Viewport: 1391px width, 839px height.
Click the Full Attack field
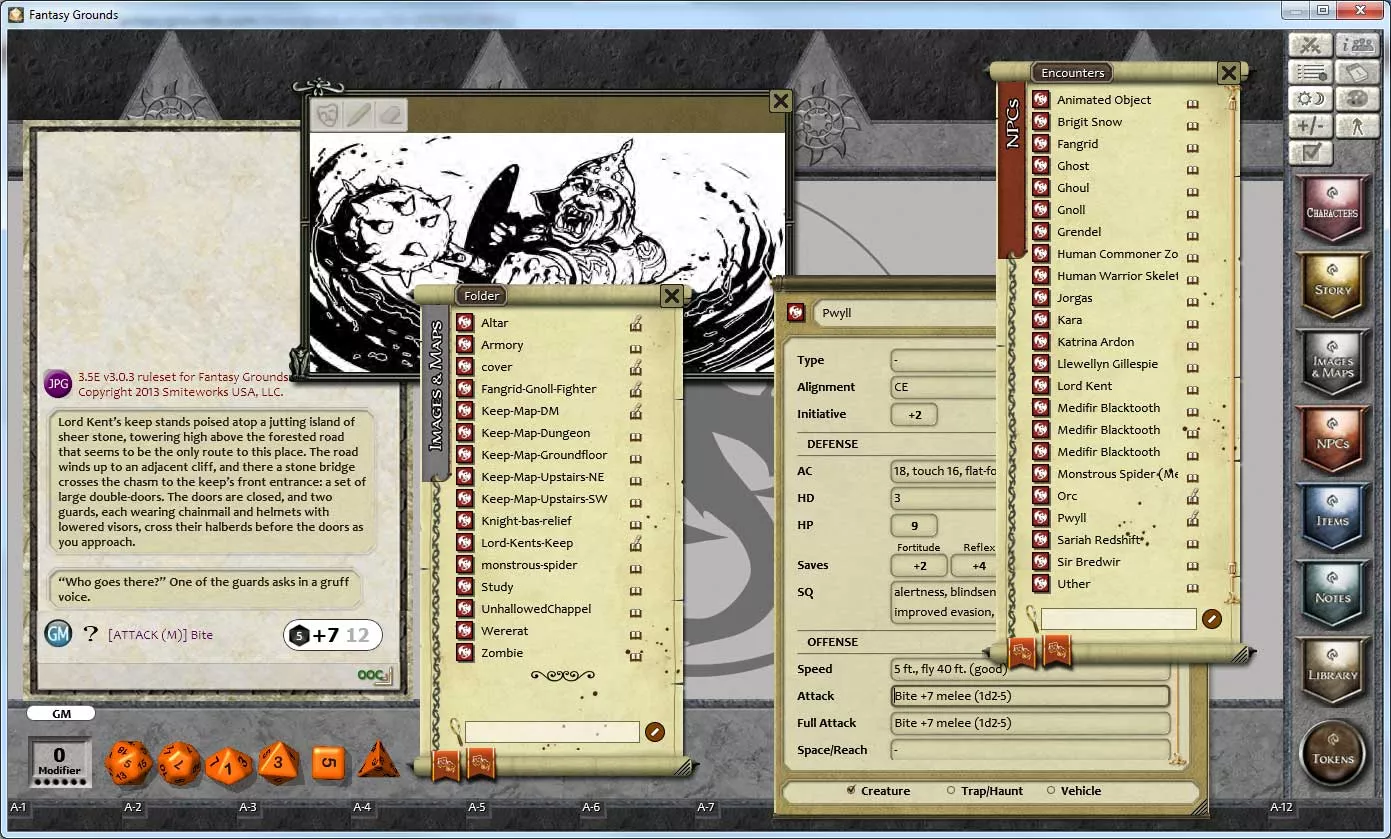click(1030, 723)
